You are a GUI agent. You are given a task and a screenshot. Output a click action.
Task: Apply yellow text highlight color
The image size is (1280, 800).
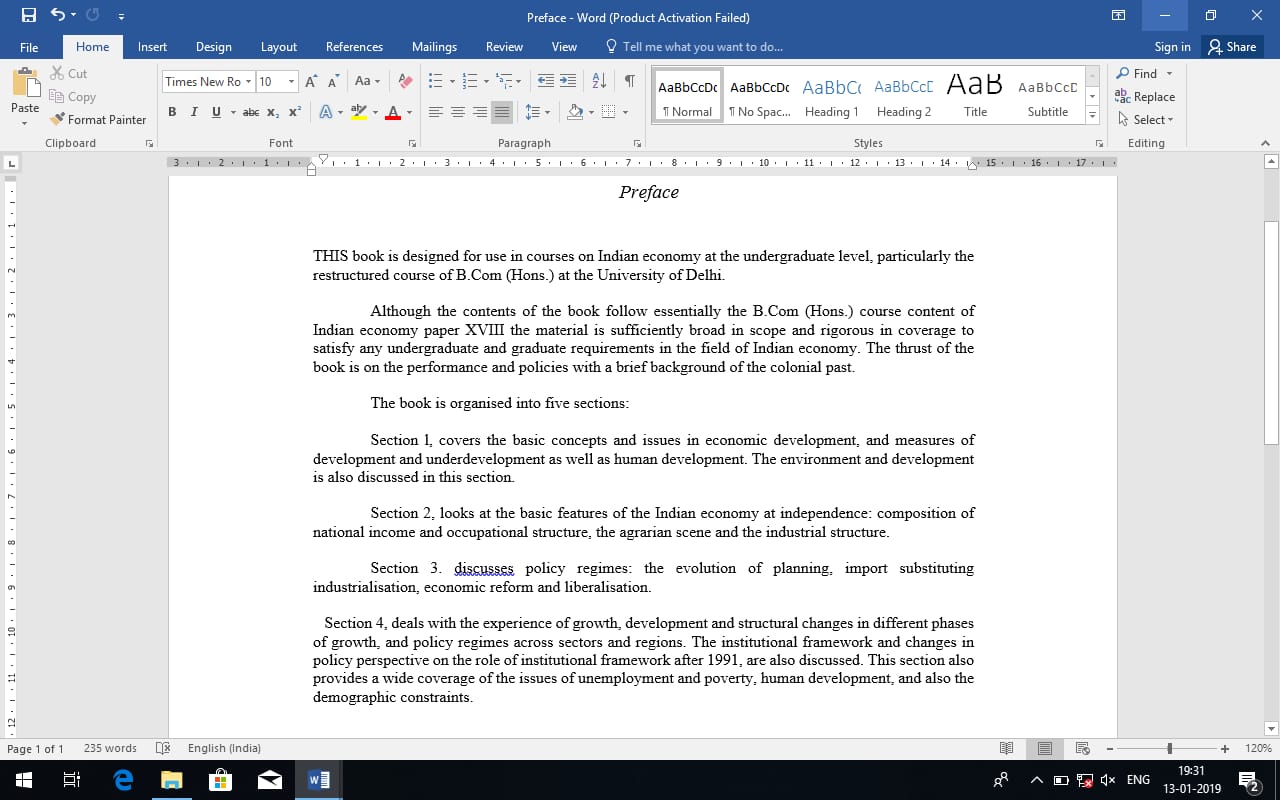pos(359,112)
